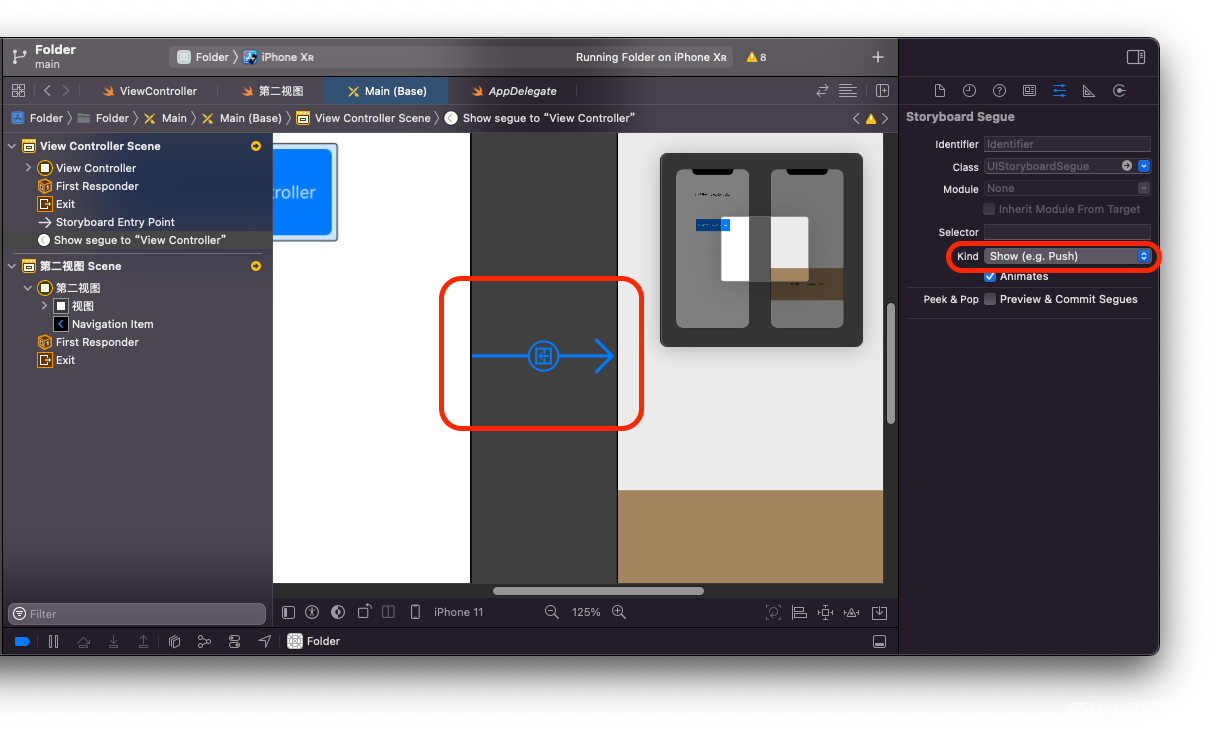Open the Quick Help inspector

tap(999, 91)
